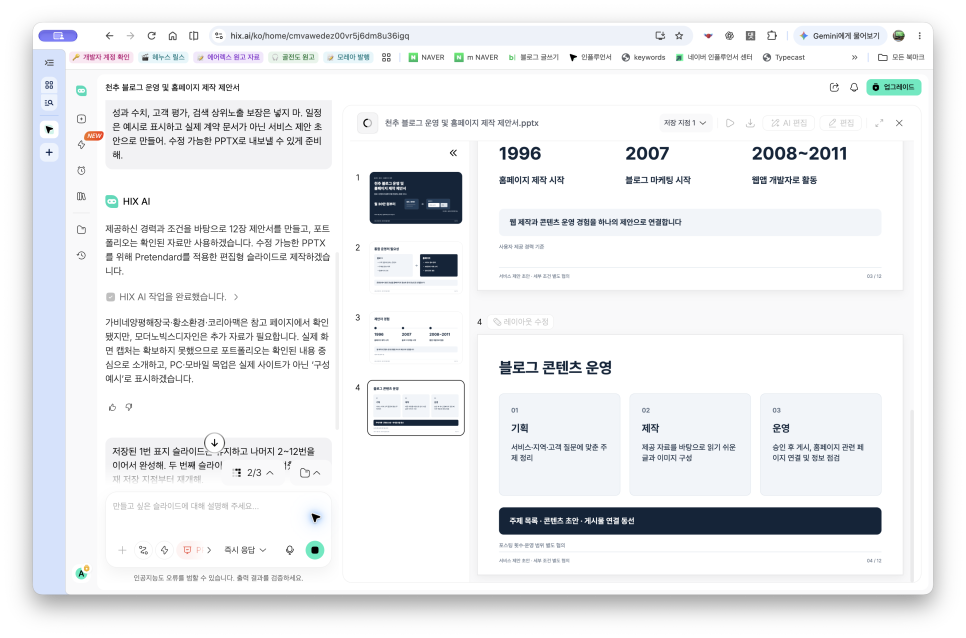Click the microphone voice input icon
This screenshot has height=638, width=966.
pos(290,550)
